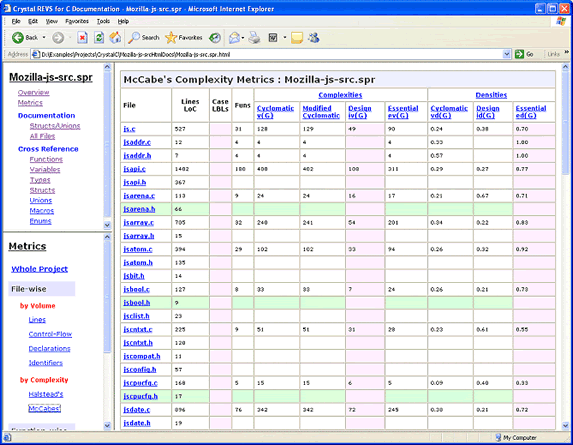Open the Whole Project metrics link
The width and height of the screenshot is (573, 445).
[x=39, y=269]
